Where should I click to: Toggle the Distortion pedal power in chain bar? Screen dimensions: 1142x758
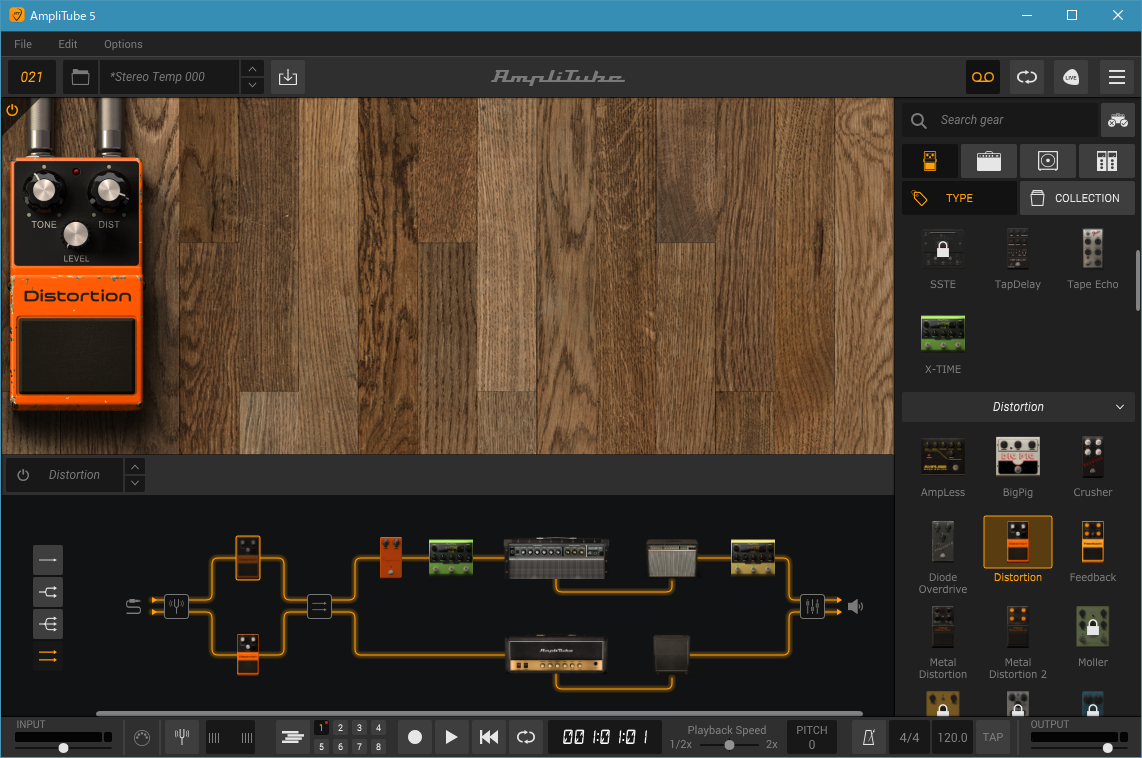(23, 475)
